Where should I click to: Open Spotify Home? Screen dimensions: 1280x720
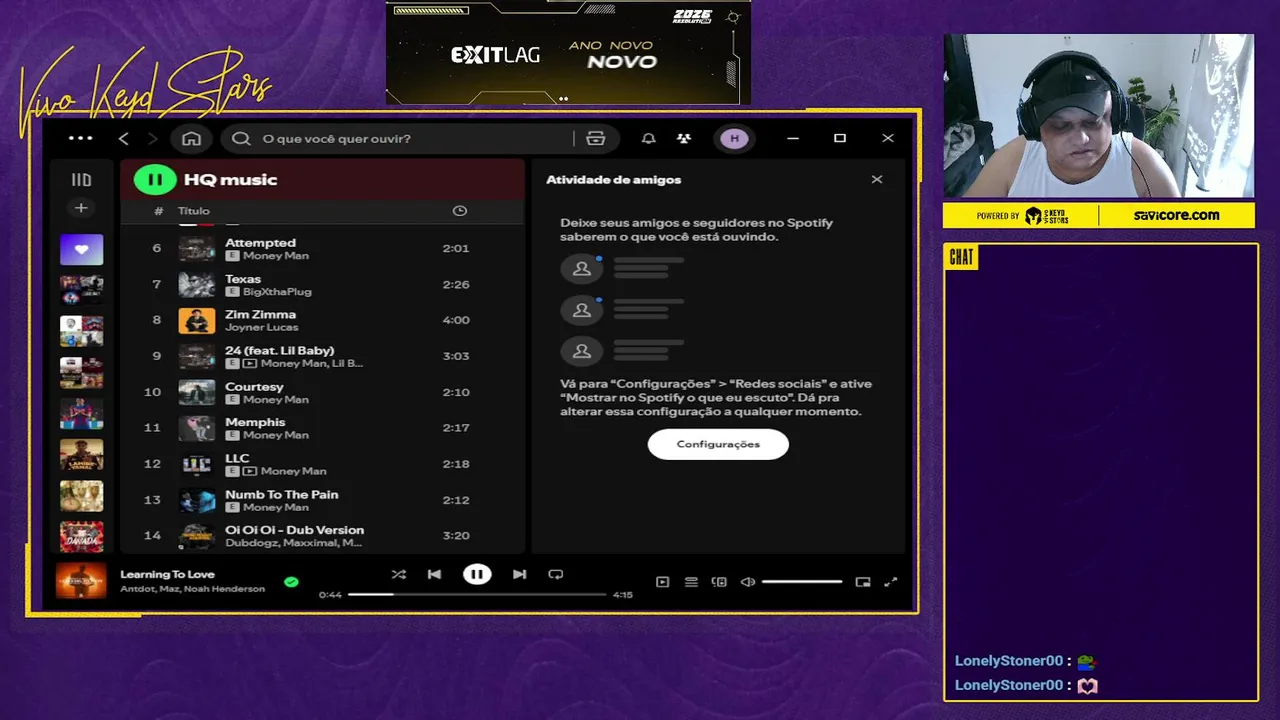[191, 138]
